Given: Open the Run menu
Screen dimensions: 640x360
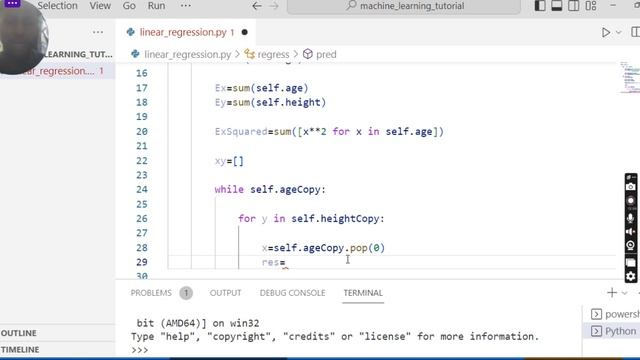Looking at the screenshot, I should pos(156,6).
